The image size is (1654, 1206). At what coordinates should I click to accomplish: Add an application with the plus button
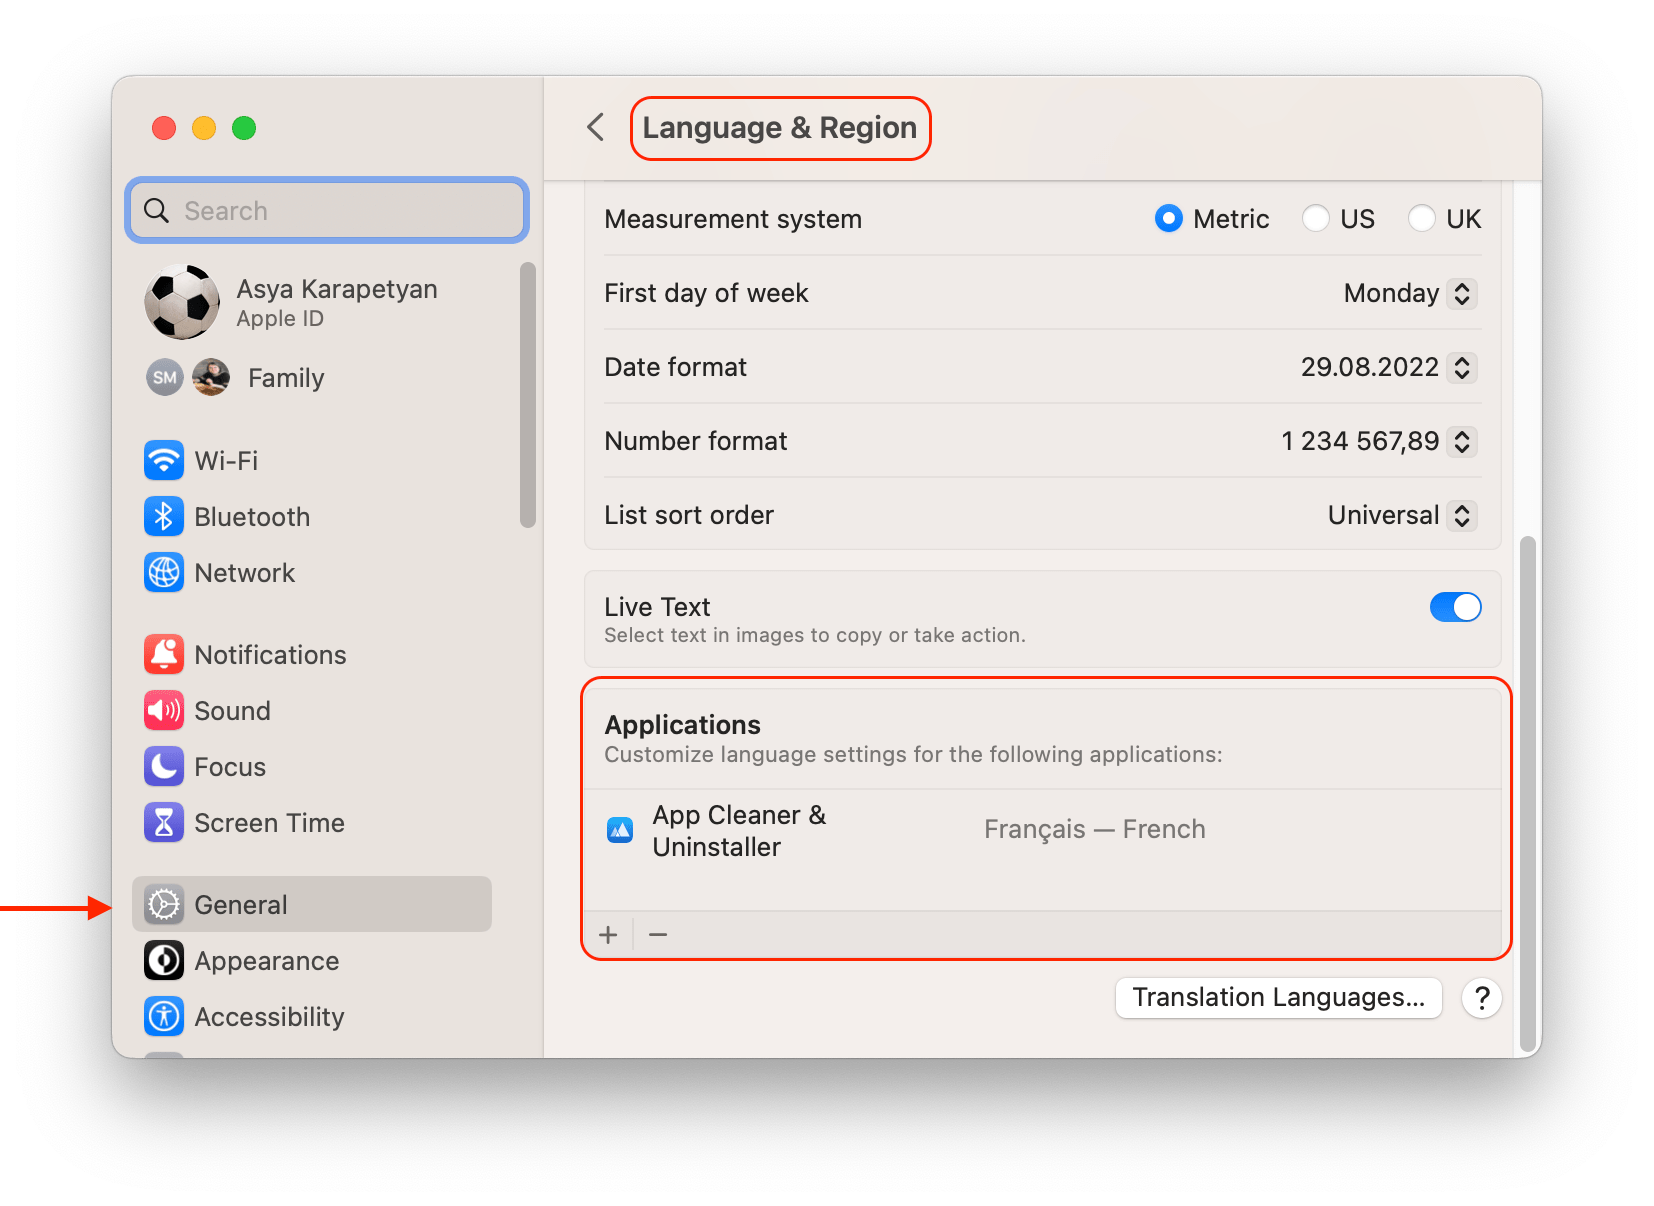click(608, 933)
